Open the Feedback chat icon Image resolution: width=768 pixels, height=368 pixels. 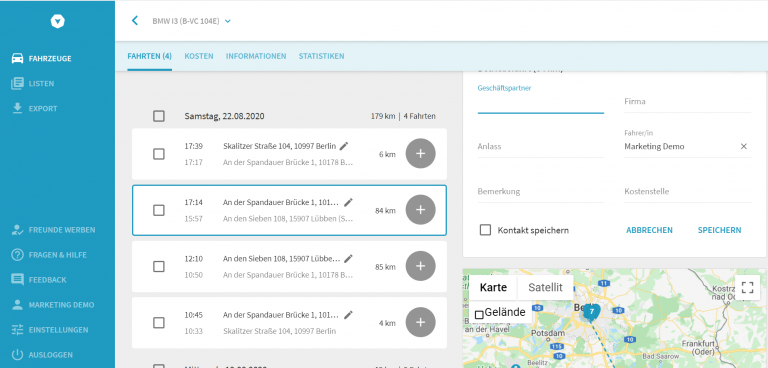(18, 280)
